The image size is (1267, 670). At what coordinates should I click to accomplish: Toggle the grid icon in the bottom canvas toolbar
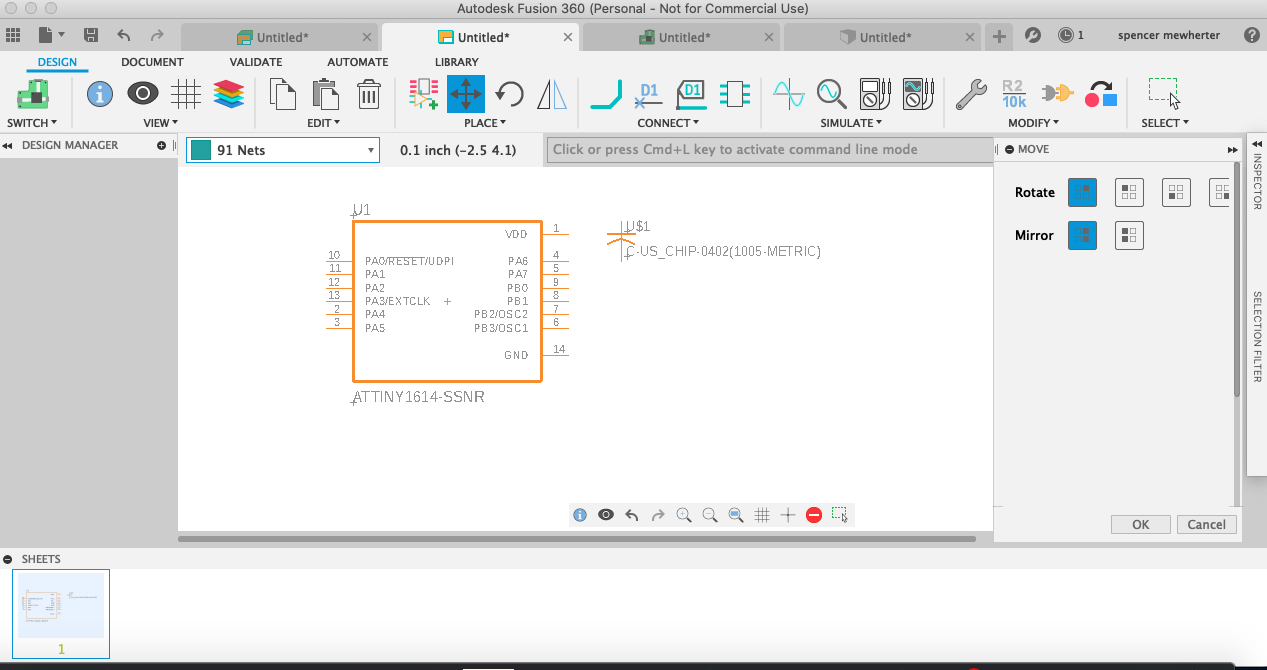tap(762, 515)
